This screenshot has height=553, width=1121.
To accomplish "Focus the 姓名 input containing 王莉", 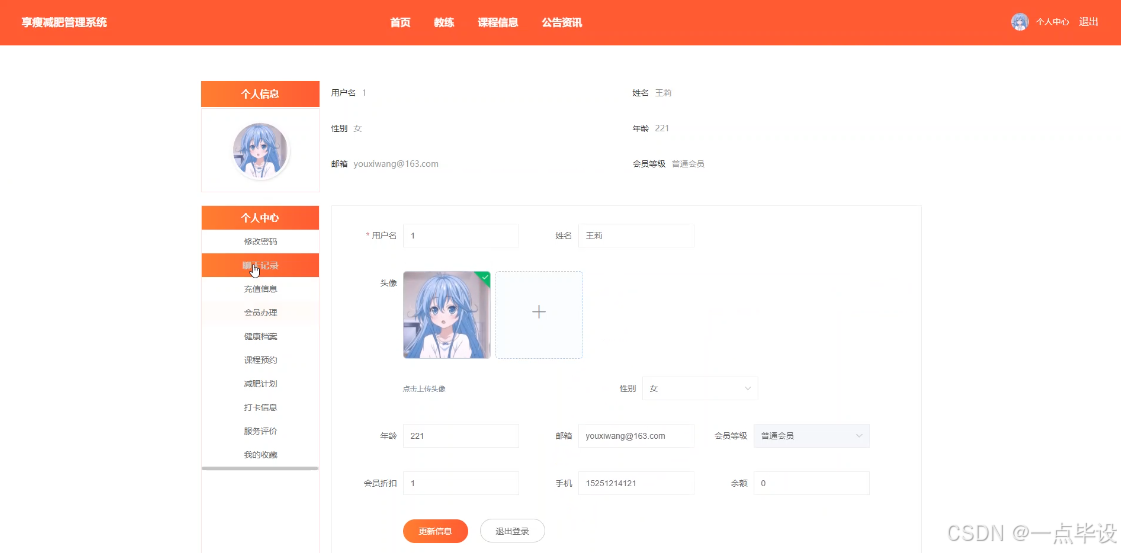I will (636, 236).
